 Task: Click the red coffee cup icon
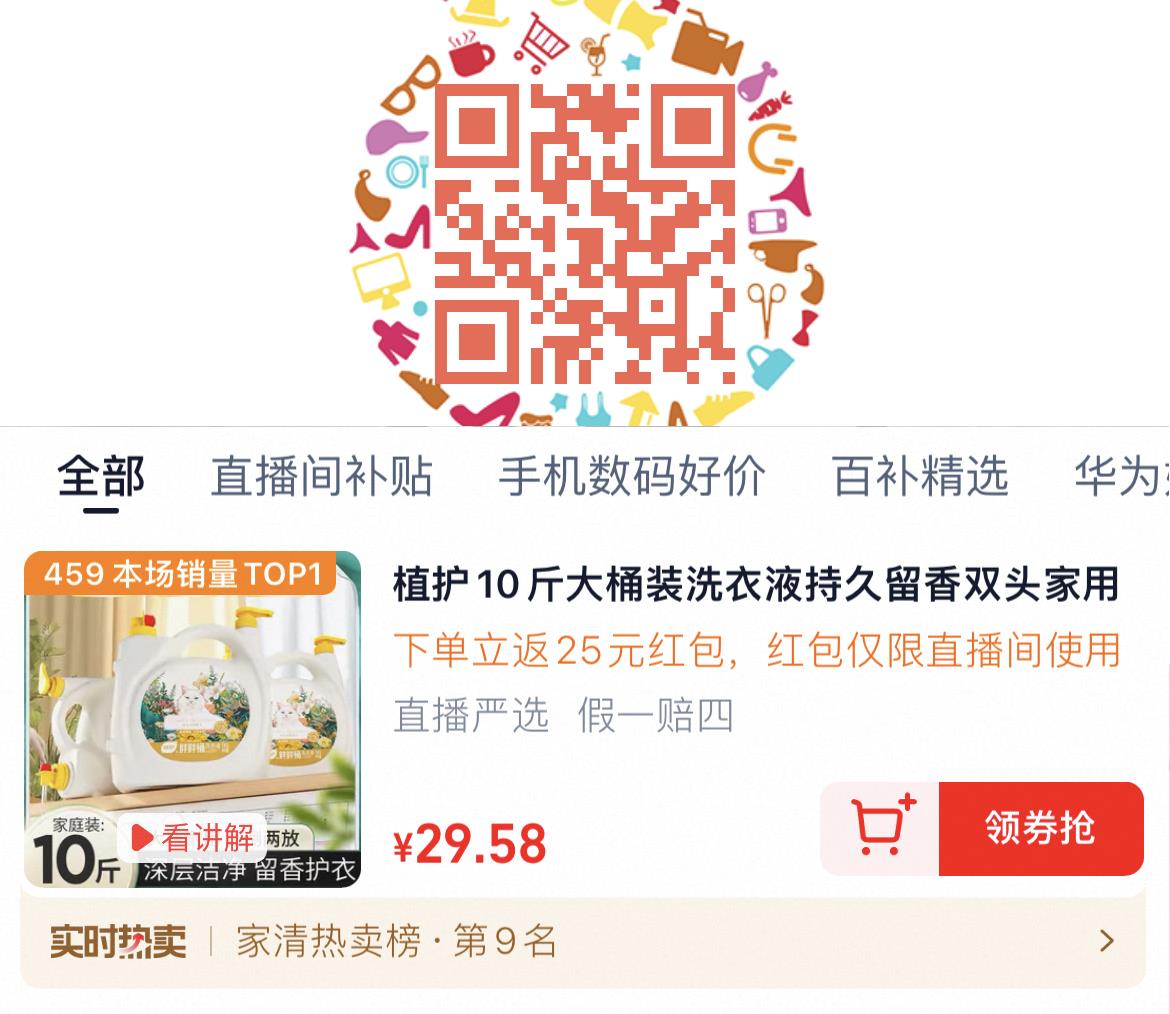(471, 54)
